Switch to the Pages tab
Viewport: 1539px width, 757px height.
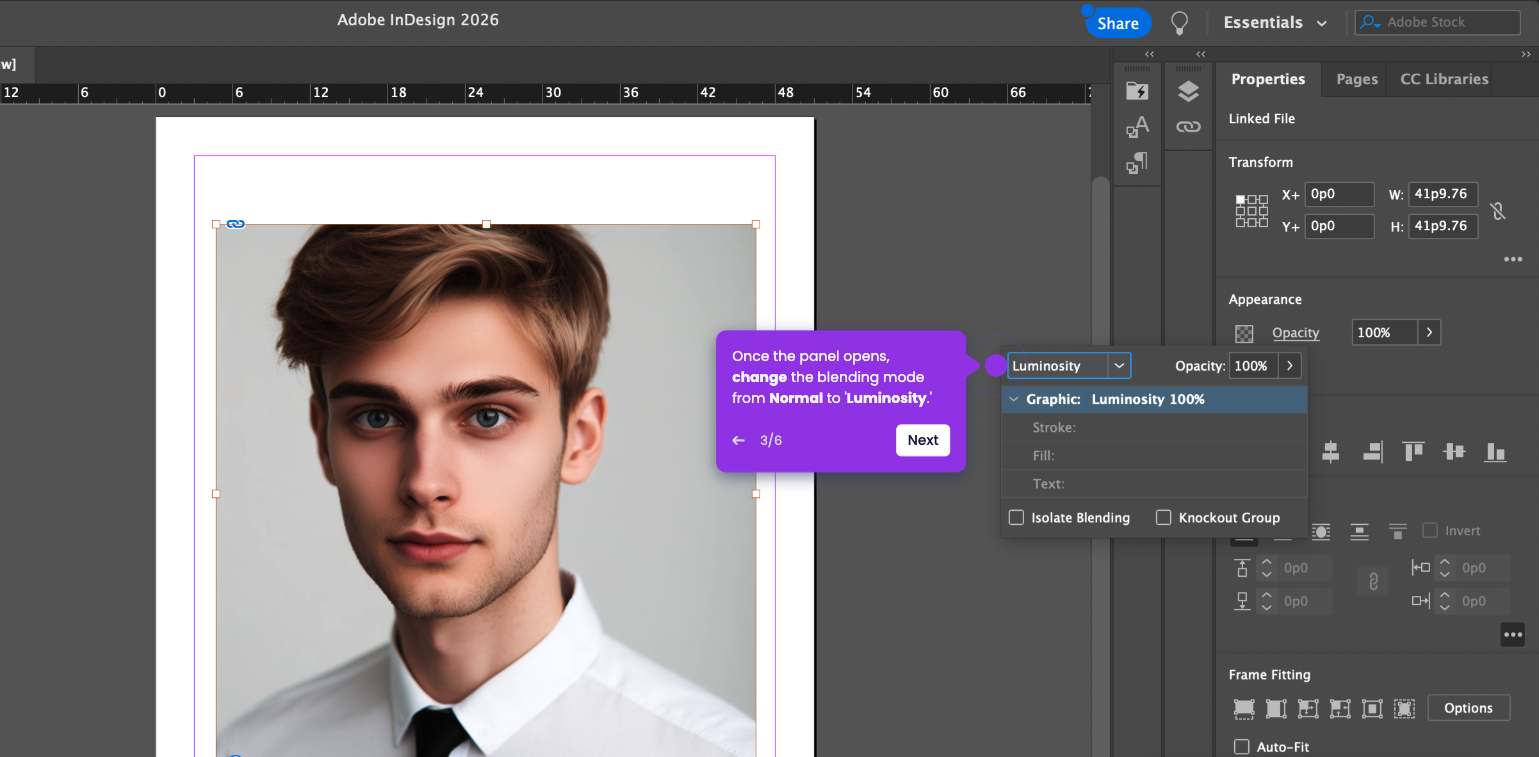tap(1356, 79)
